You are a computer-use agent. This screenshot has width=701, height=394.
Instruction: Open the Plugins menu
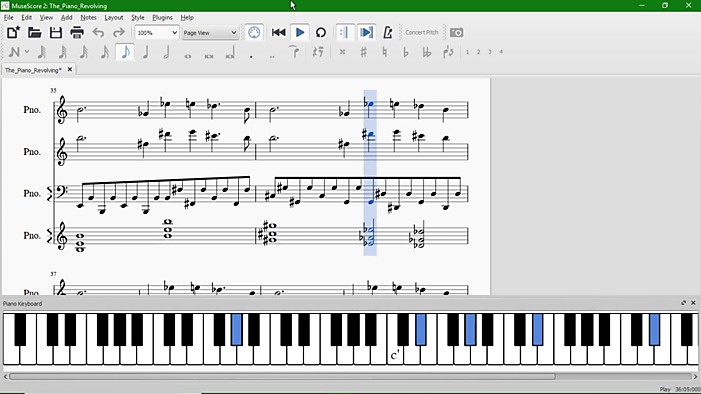coord(162,17)
